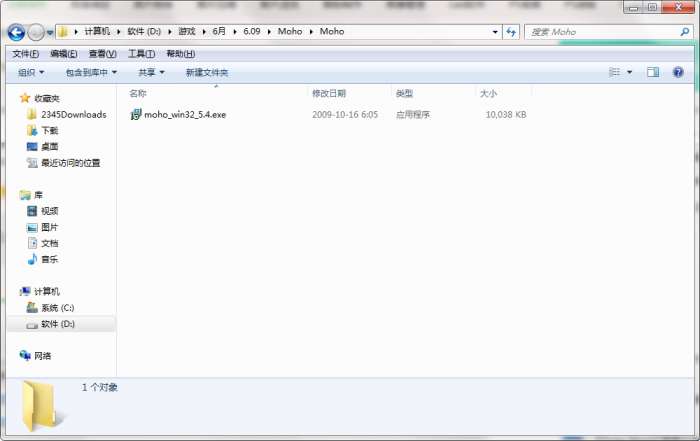Select 6月 in the address breadcrumb
This screenshot has height=441, width=700.
coord(219,31)
